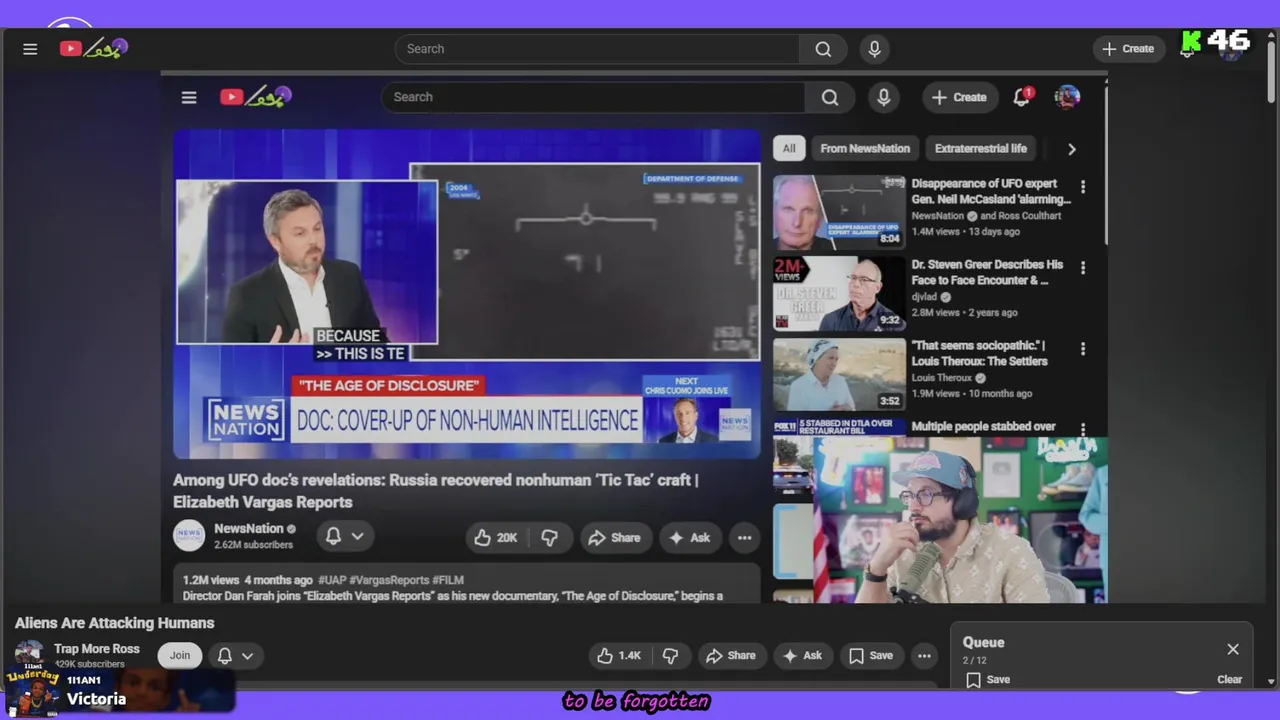1280x720 pixels.
Task: Click the #VargasReports hashtag
Action: [x=389, y=580]
